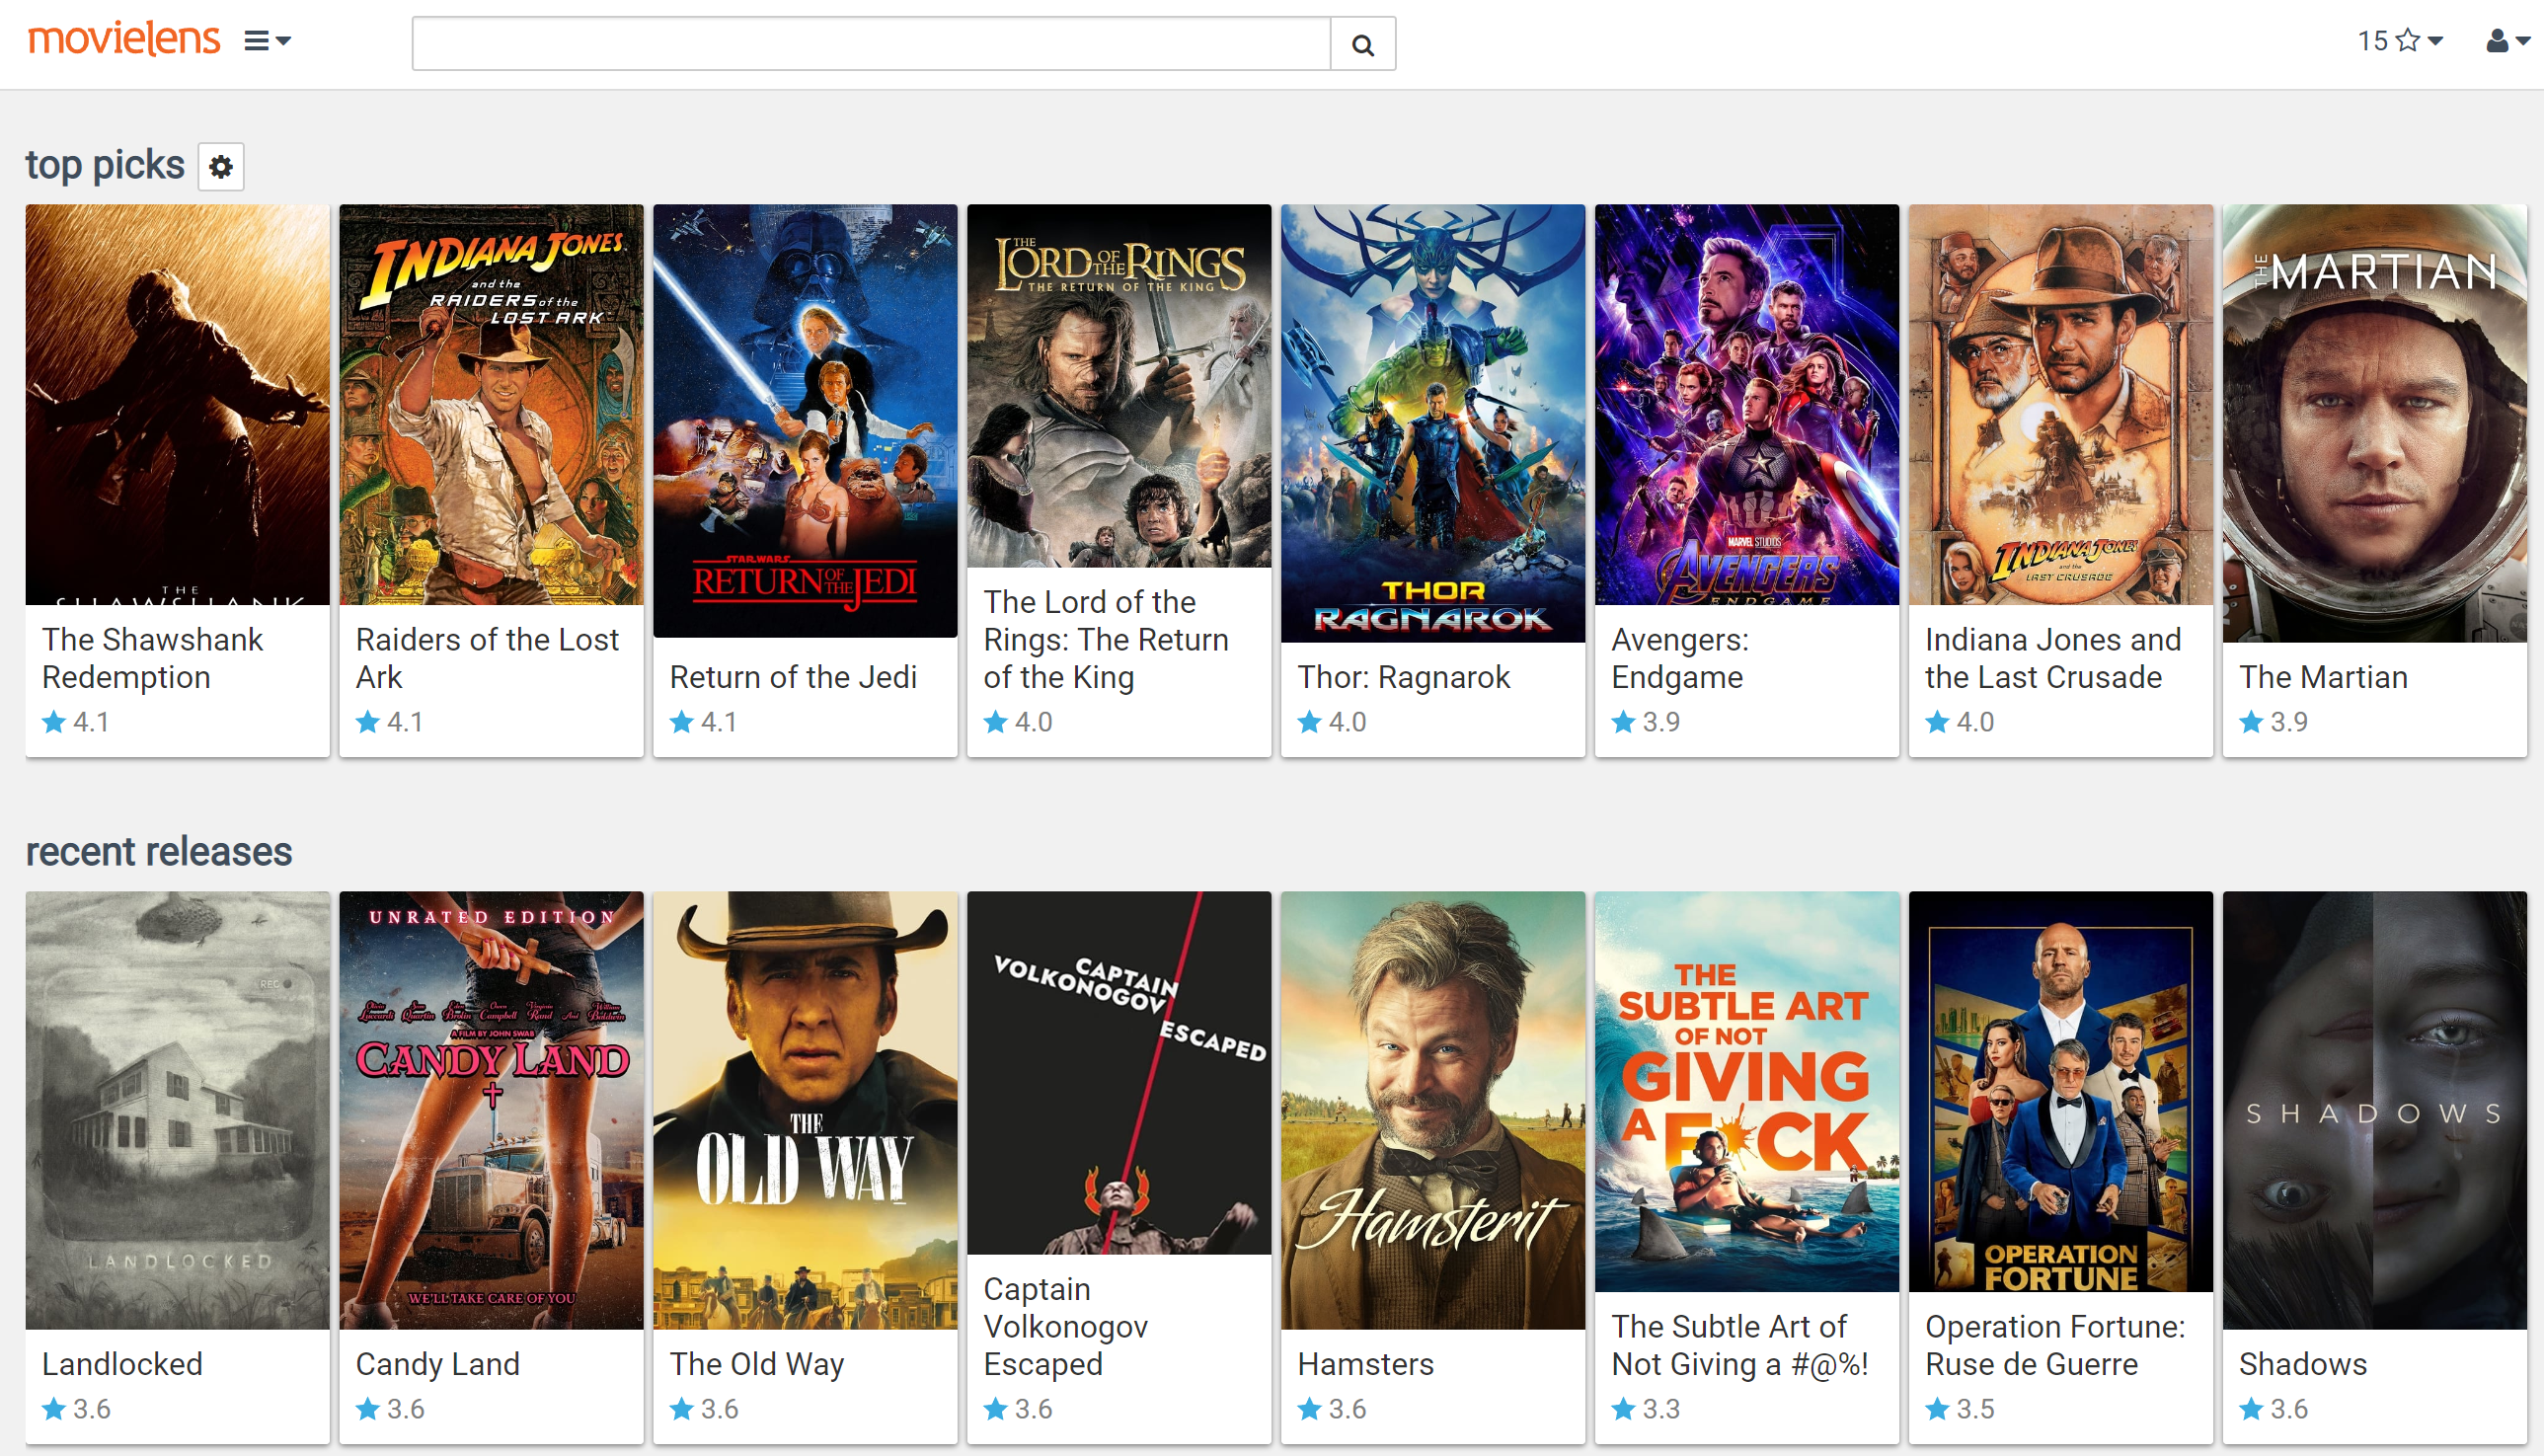Open The Shawshank Redemption poster
This screenshot has height=1456, width=2544.
(178, 405)
